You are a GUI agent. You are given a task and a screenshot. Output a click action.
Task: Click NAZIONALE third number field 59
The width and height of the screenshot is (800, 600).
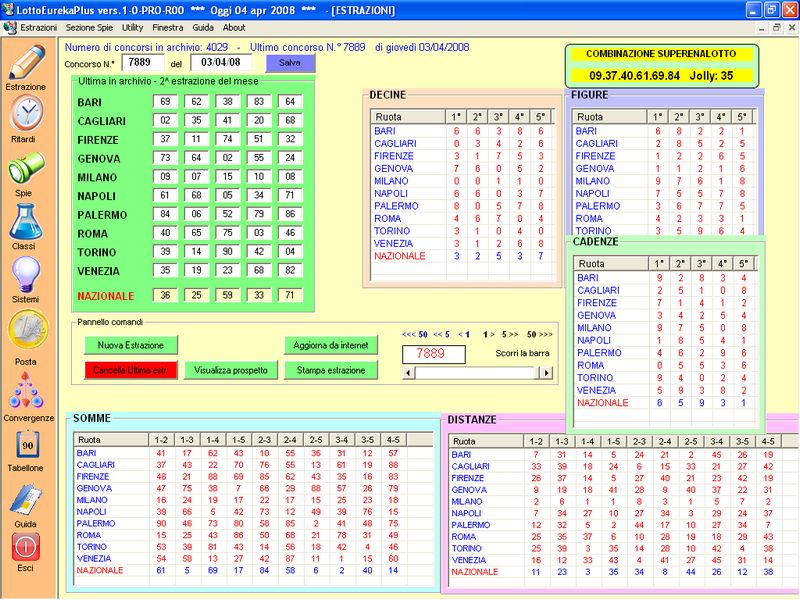[228, 295]
